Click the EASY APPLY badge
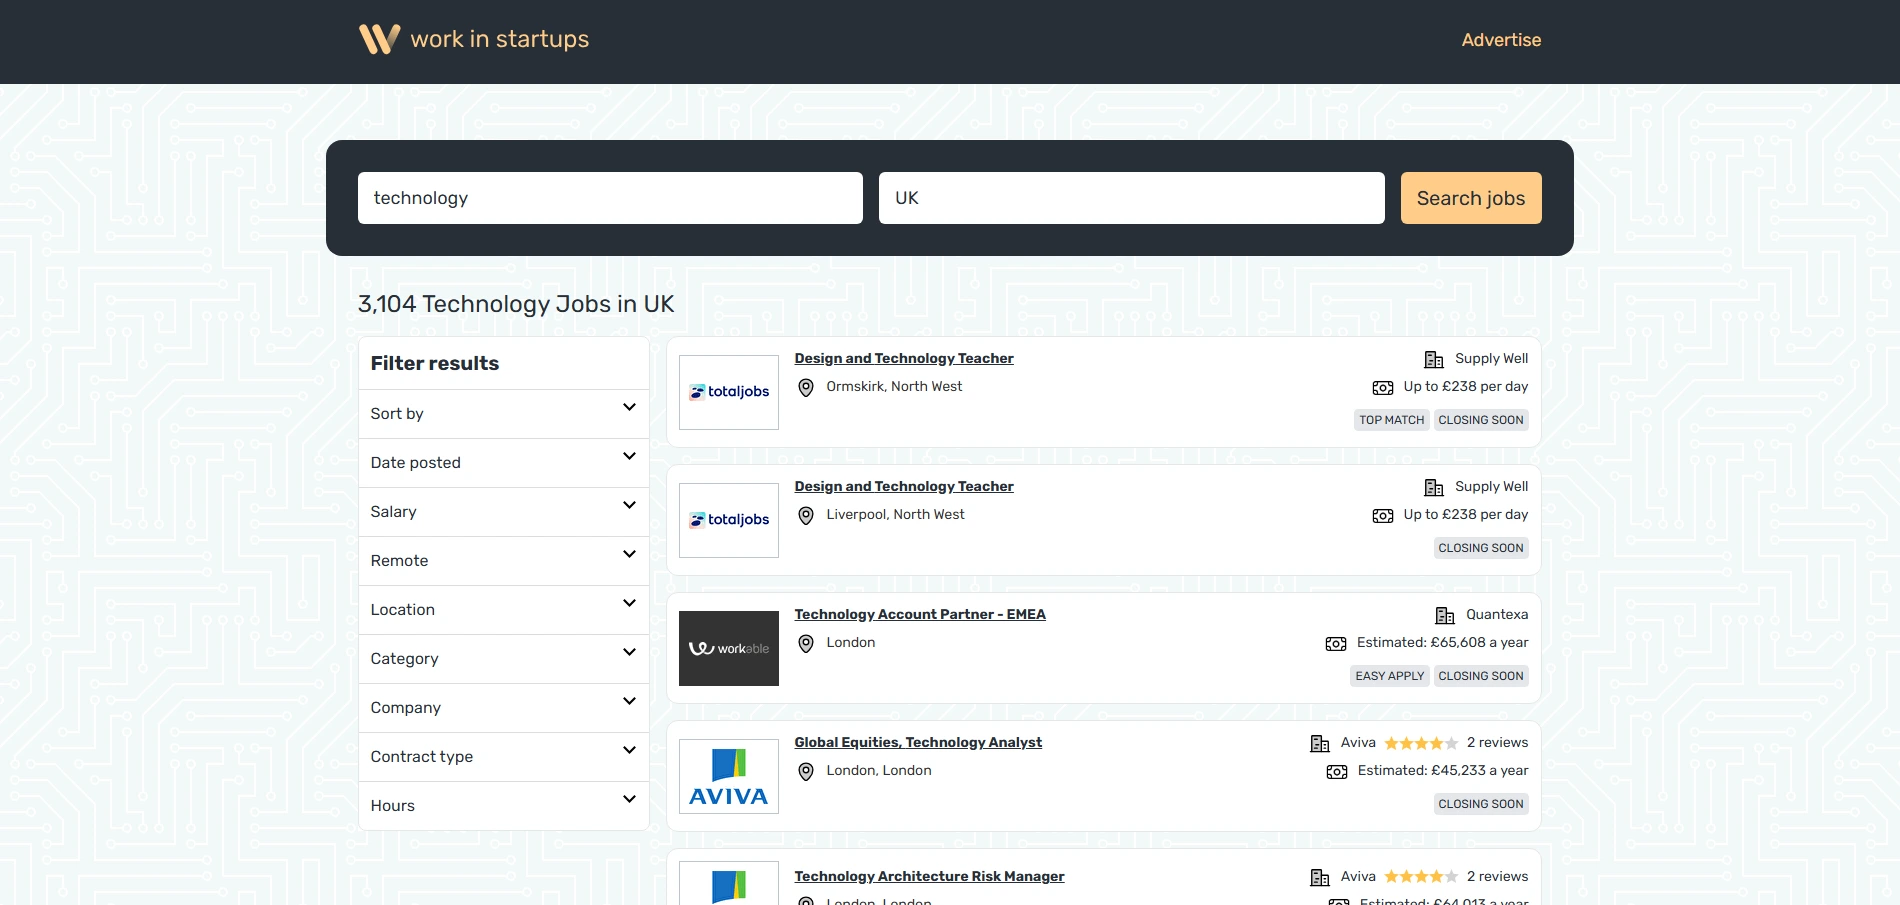The height and width of the screenshot is (905, 1900). coord(1390,676)
